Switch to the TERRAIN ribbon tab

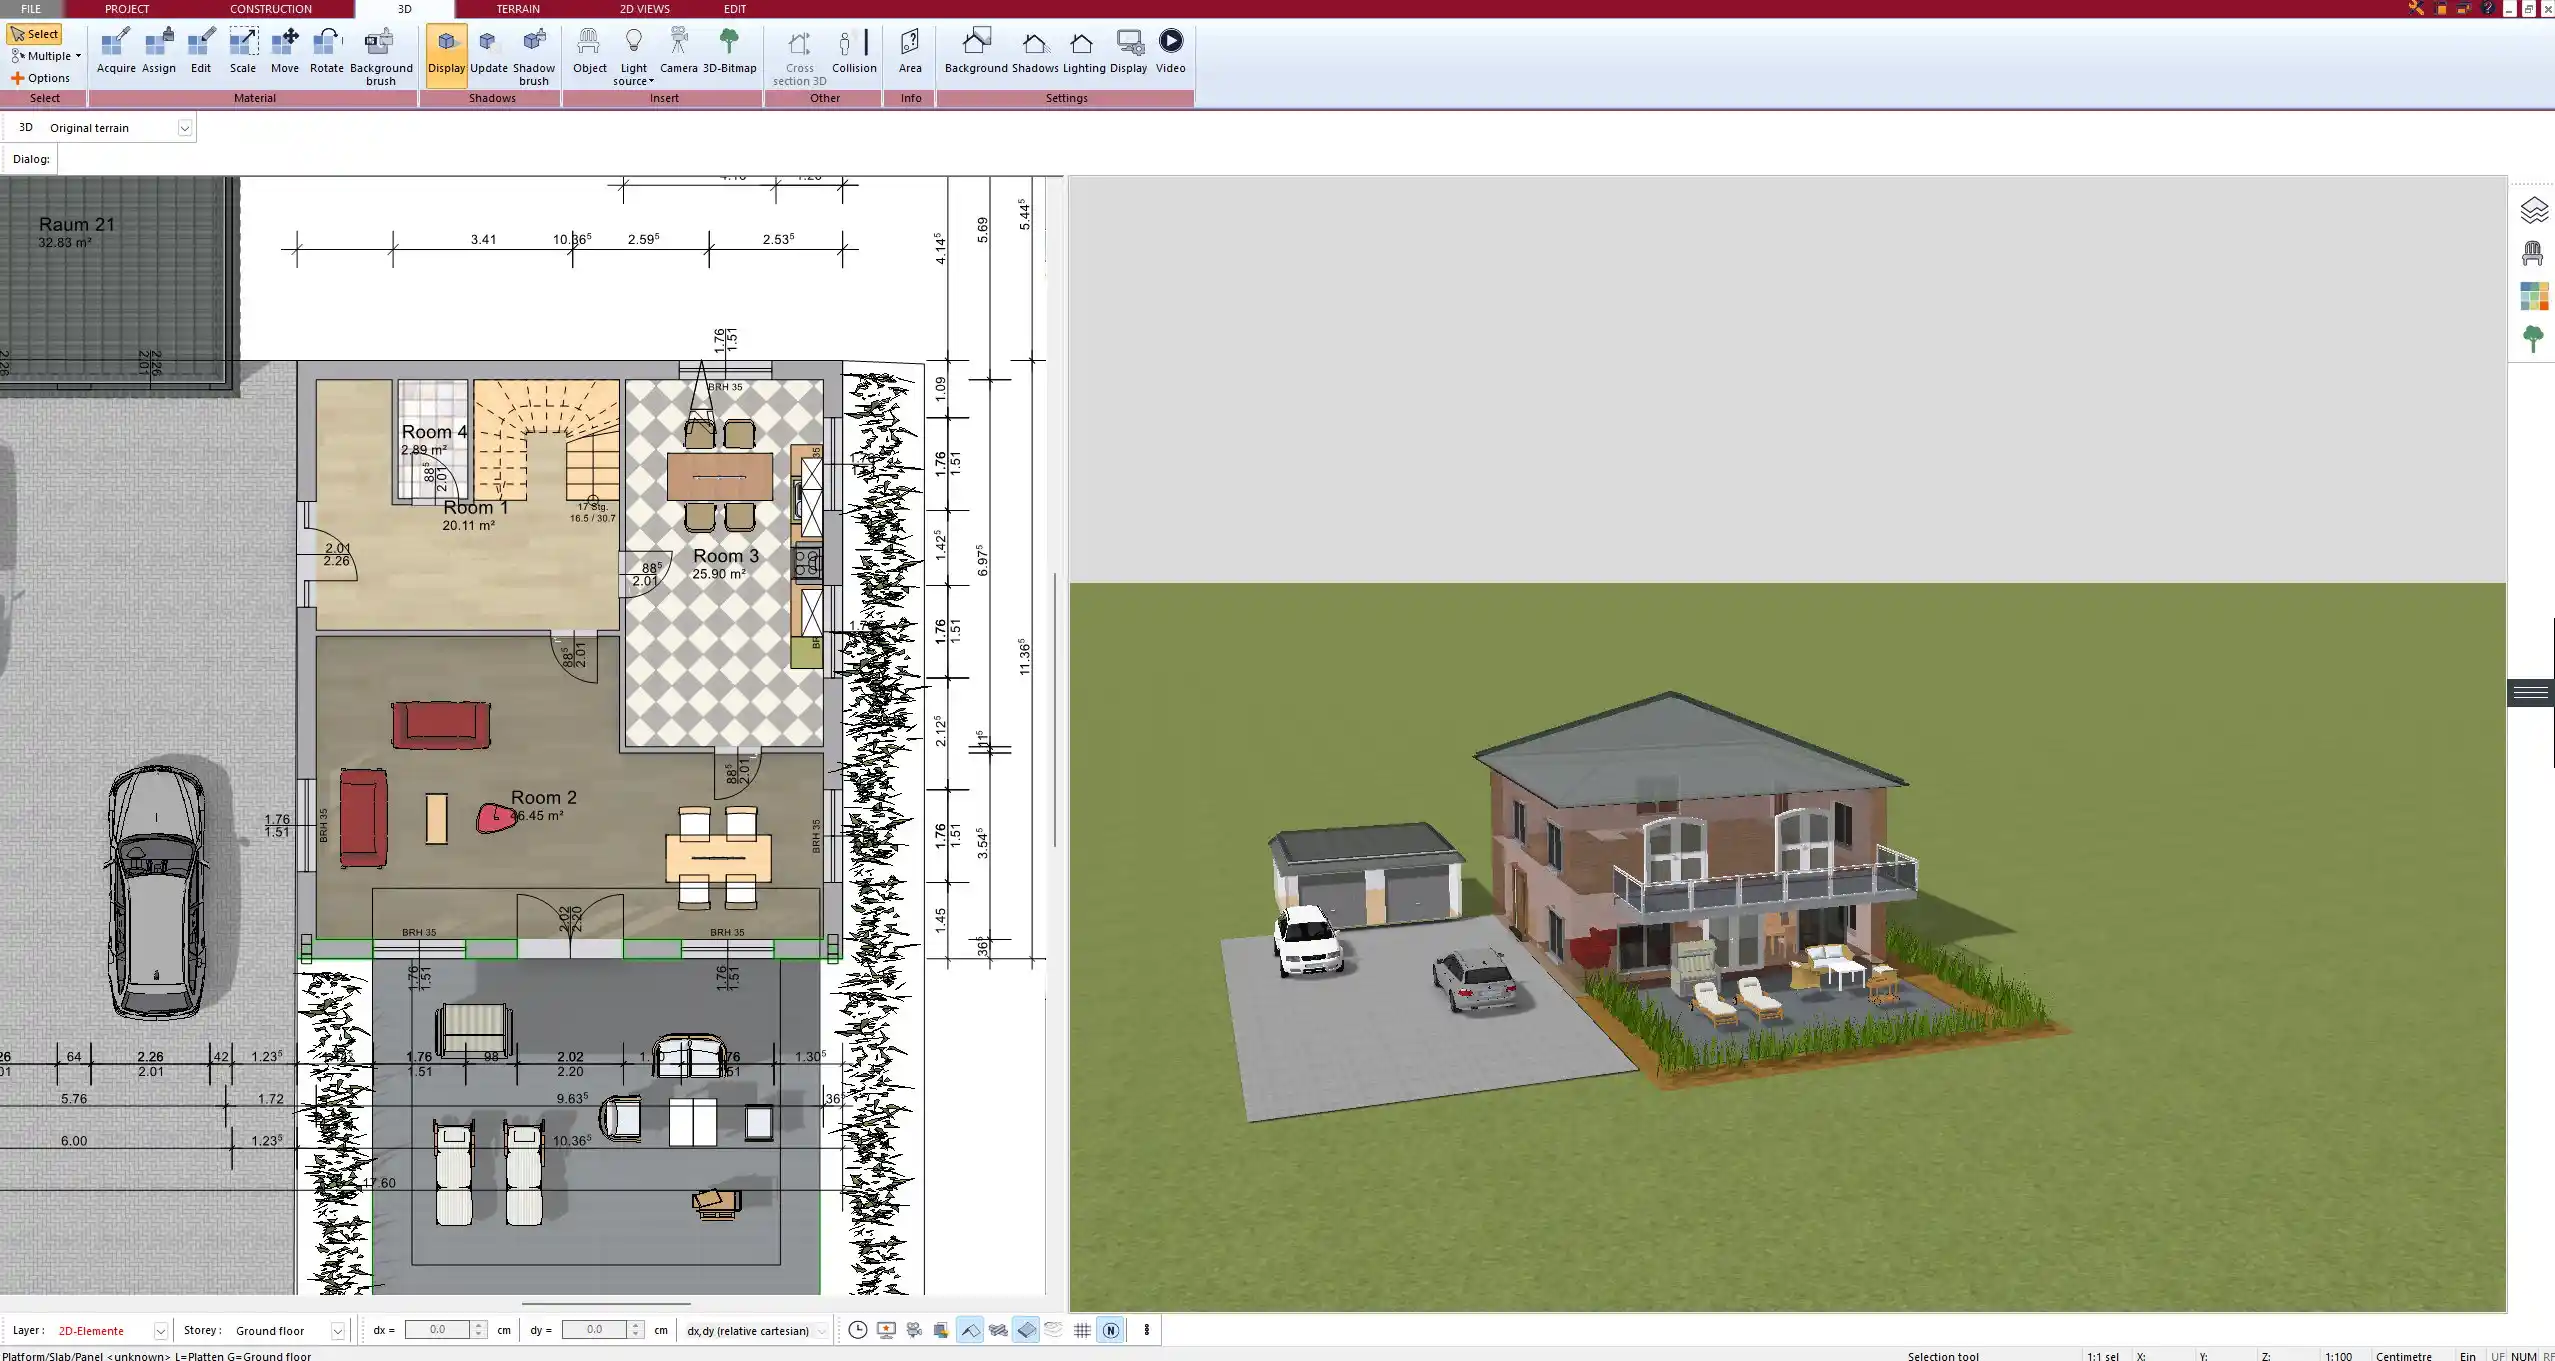point(517,9)
